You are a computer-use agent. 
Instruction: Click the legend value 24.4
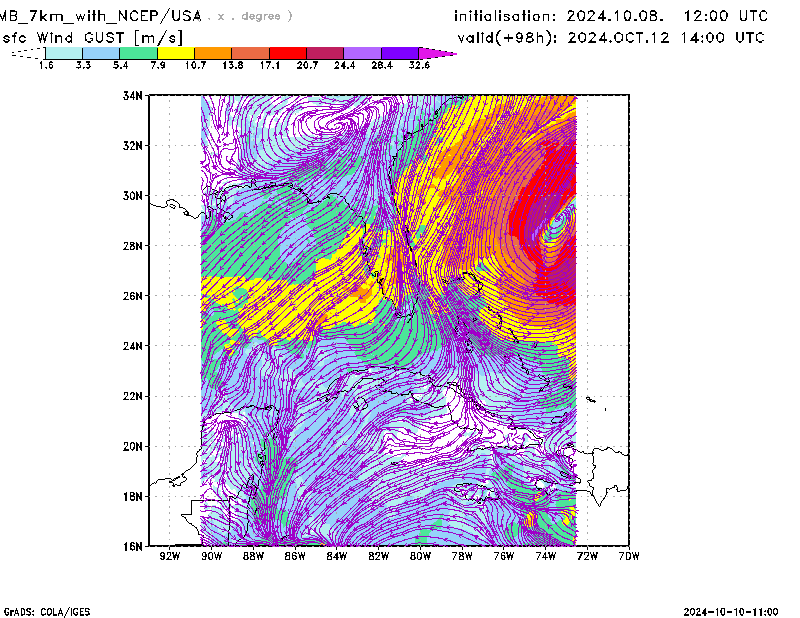coord(344,65)
